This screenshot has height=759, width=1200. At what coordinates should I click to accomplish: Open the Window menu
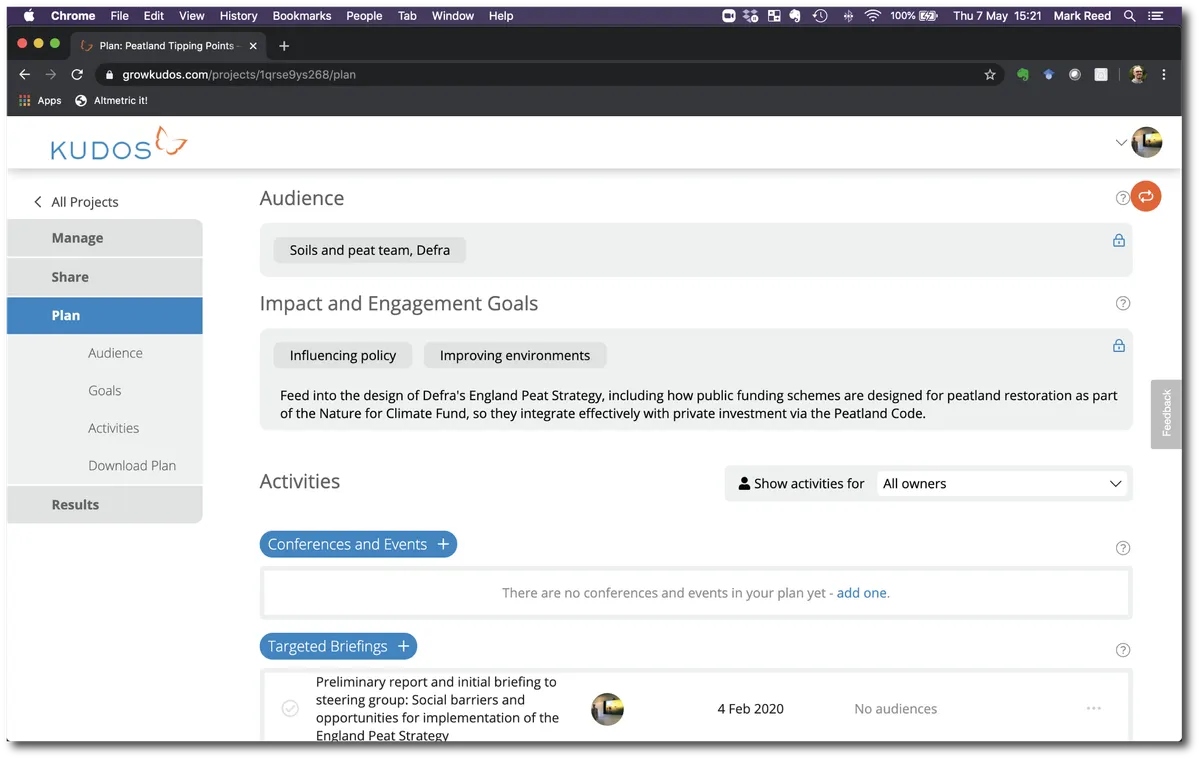point(453,16)
